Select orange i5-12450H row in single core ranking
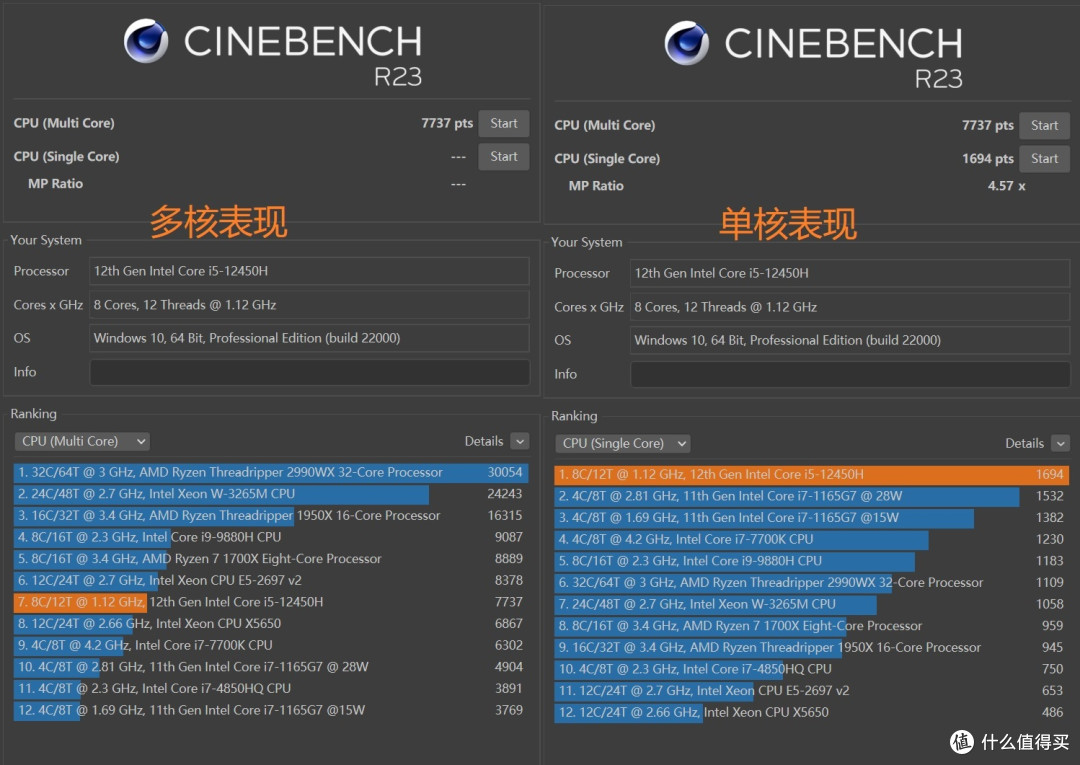This screenshot has height=765, width=1080. (x=811, y=474)
